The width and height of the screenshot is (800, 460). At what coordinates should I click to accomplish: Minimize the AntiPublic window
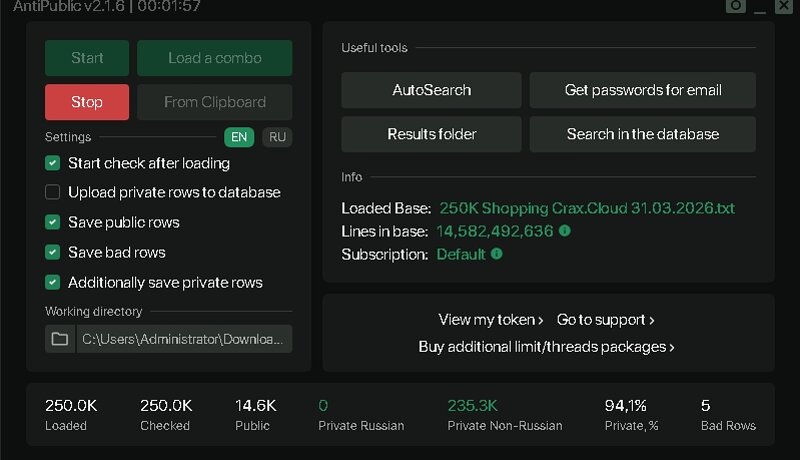coord(760,8)
